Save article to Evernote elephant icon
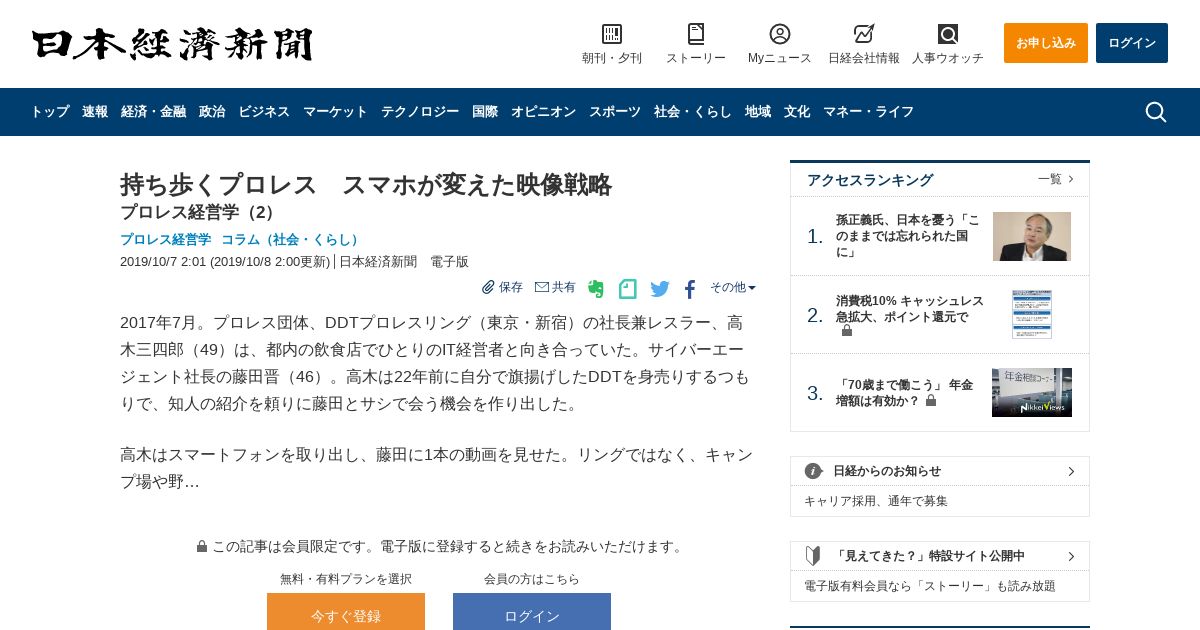Screen dimensions: 1200x630 [596, 289]
